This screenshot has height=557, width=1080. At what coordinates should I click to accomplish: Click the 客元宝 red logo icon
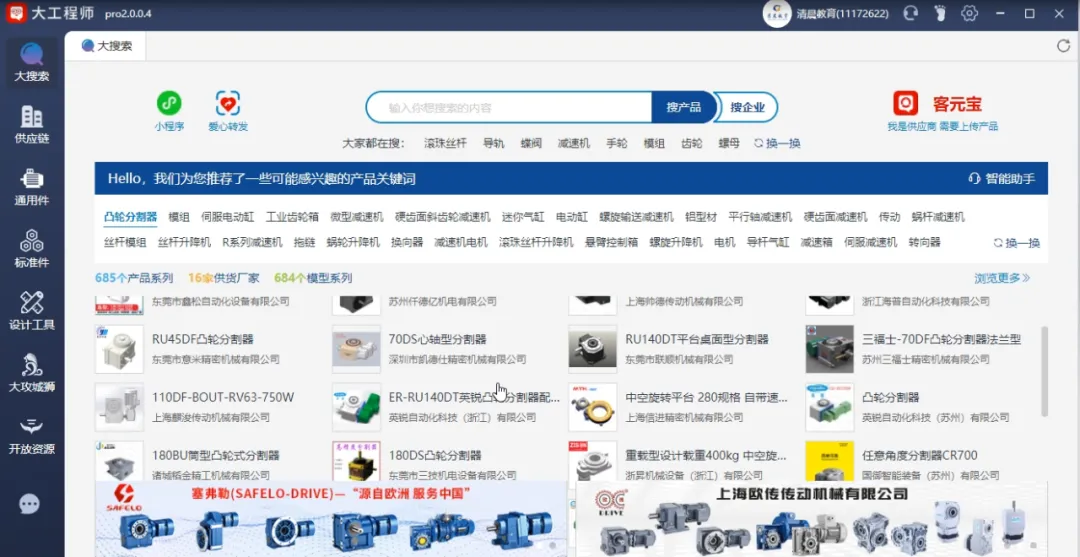tap(906, 103)
